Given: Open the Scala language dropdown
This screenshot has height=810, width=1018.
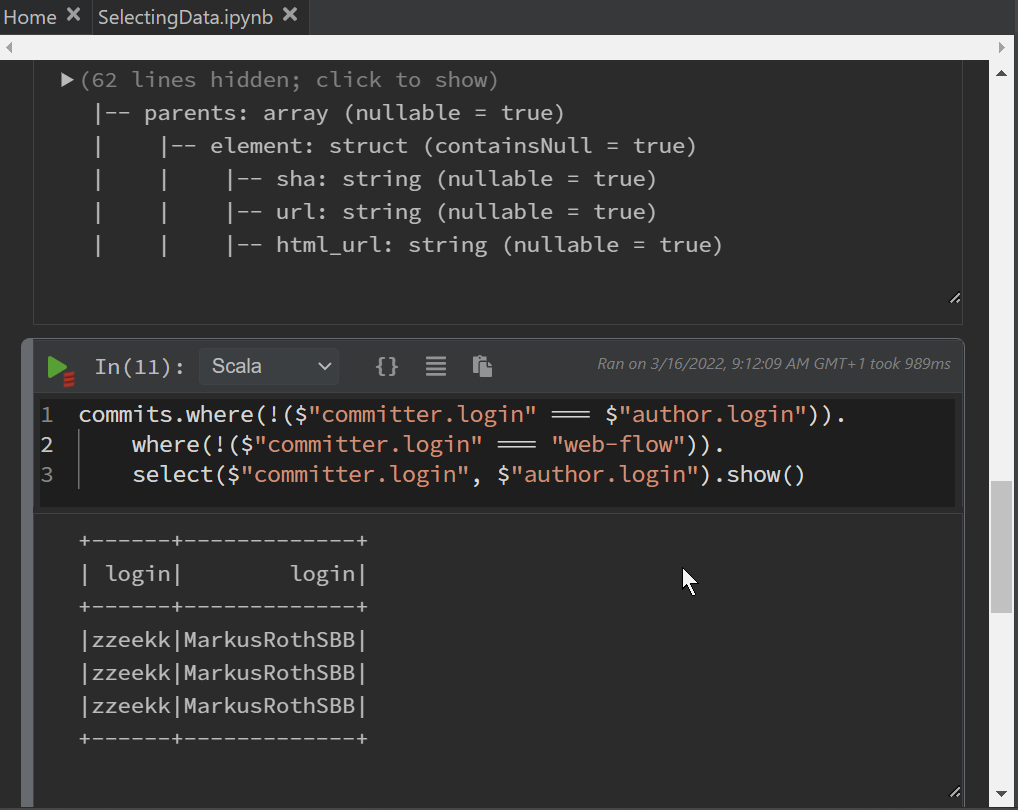Looking at the screenshot, I should (269, 366).
